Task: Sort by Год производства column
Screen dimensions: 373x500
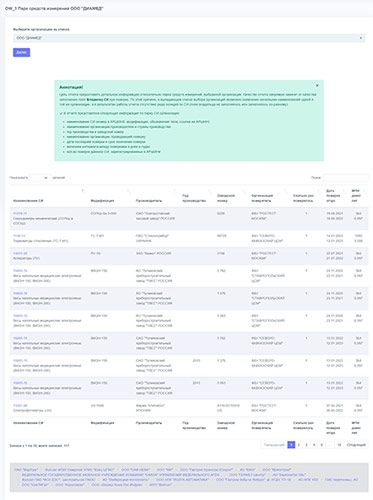Action: [194, 198]
